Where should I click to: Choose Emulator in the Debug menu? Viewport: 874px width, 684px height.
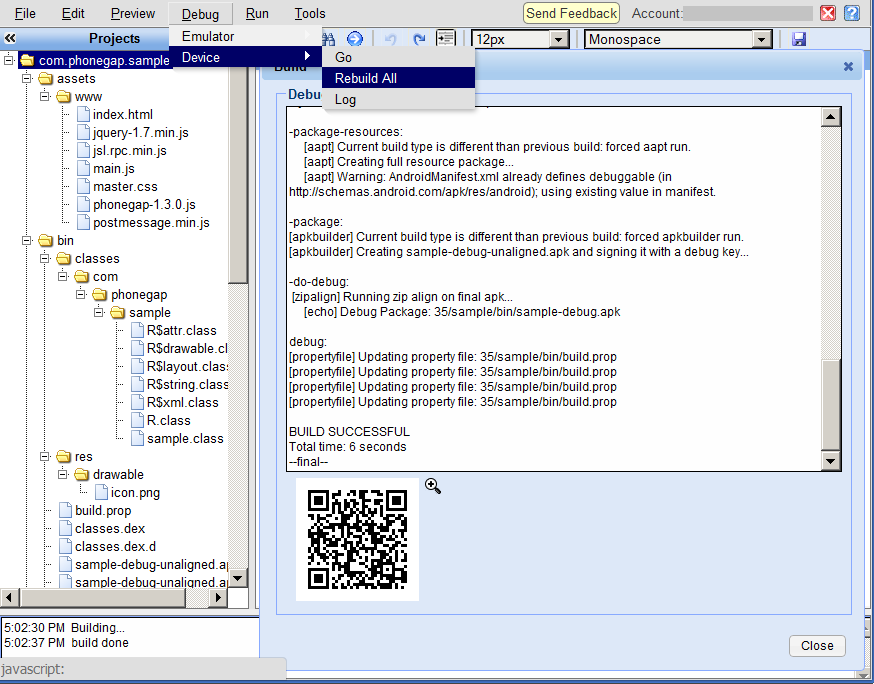pyautogui.click(x=245, y=36)
